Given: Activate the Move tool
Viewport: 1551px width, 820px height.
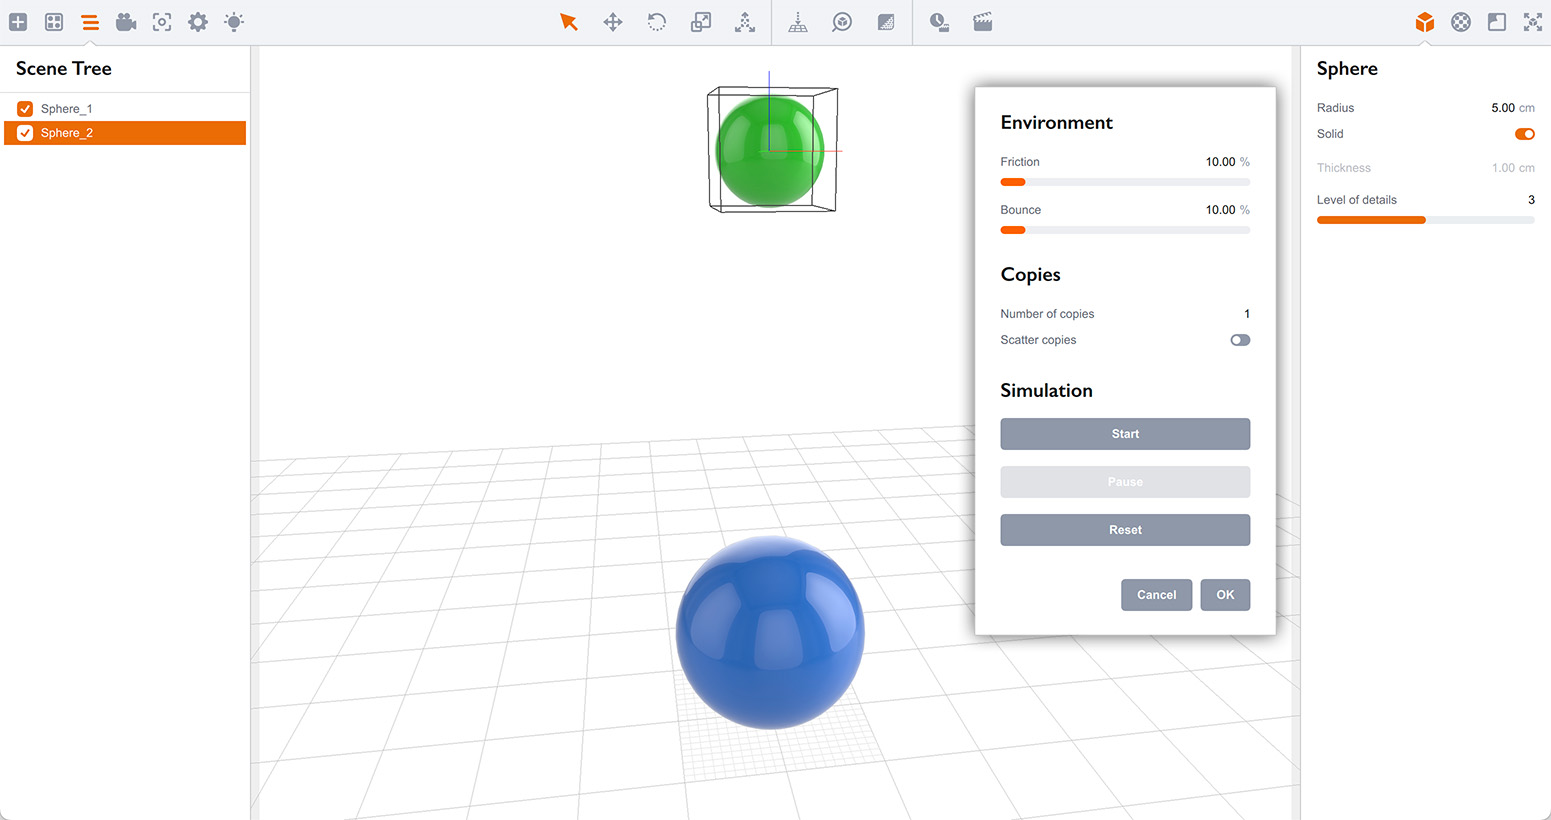Looking at the screenshot, I should 612,22.
